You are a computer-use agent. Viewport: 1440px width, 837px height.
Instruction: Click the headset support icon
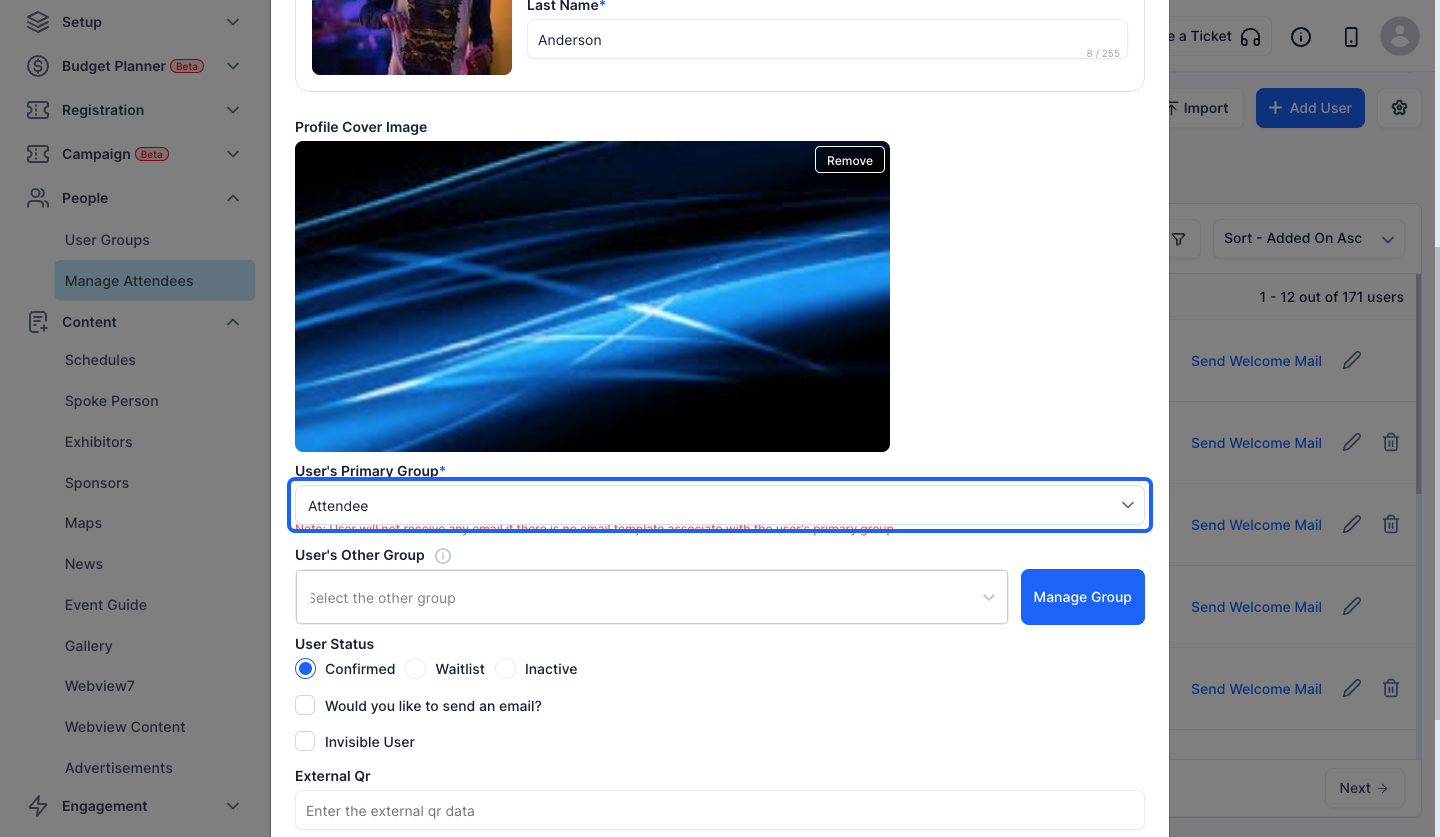click(x=1250, y=37)
